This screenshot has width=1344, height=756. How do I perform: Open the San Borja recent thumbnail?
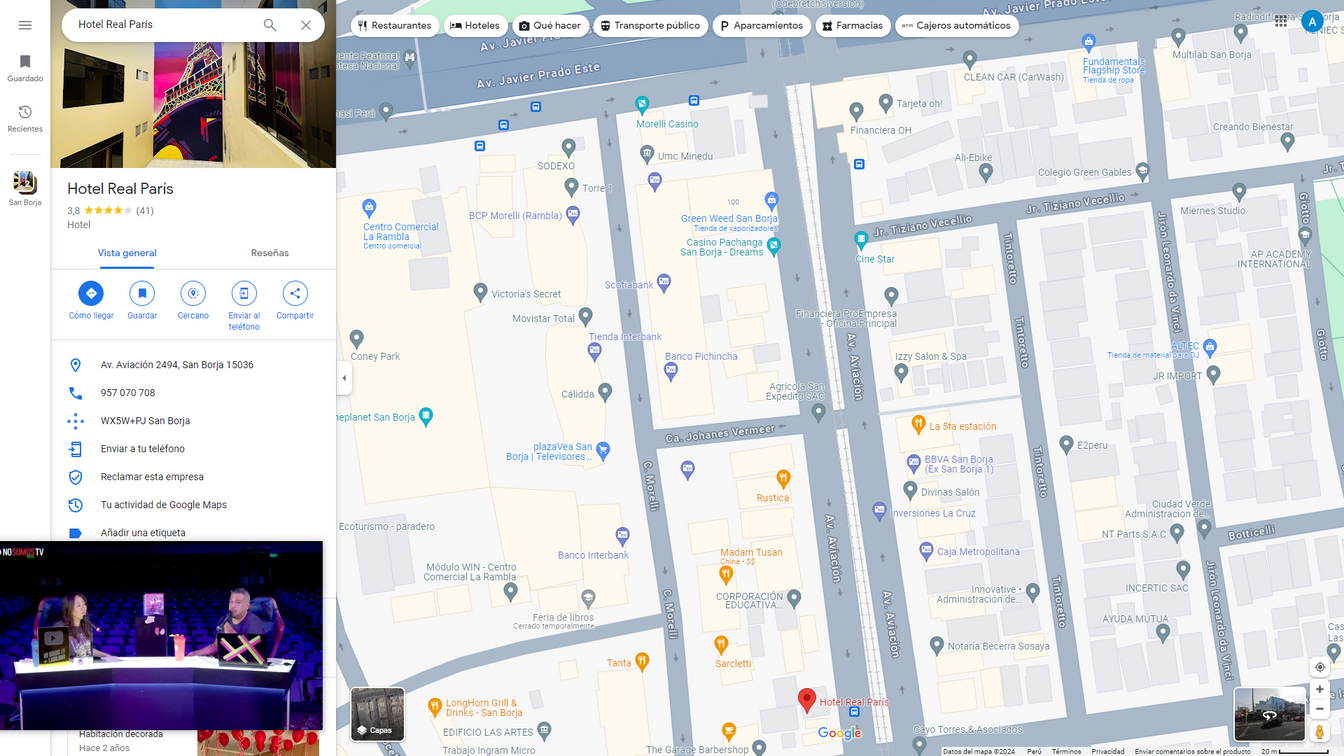25,188
